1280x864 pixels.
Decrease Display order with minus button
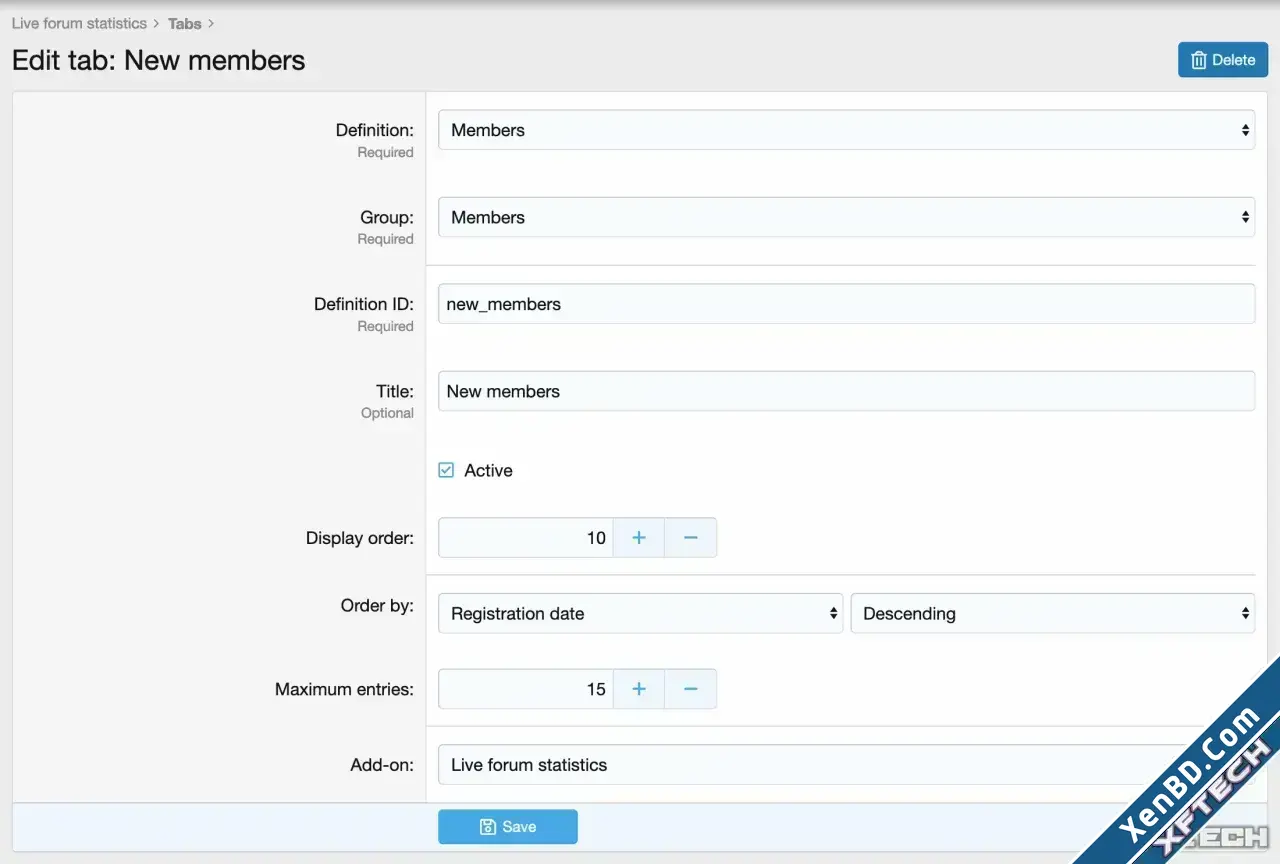point(691,538)
